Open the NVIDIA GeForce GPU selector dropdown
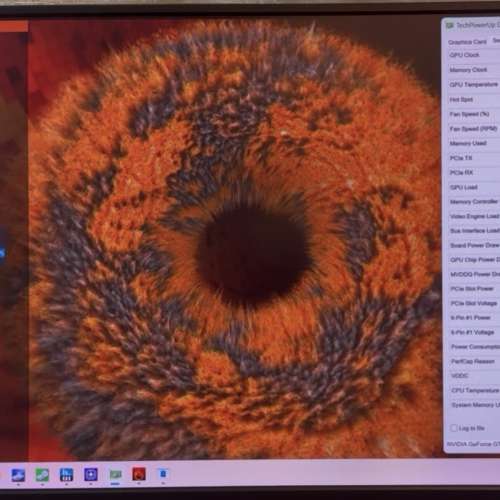The width and height of the screenshot is (500, 500). [x=473, y=444]
